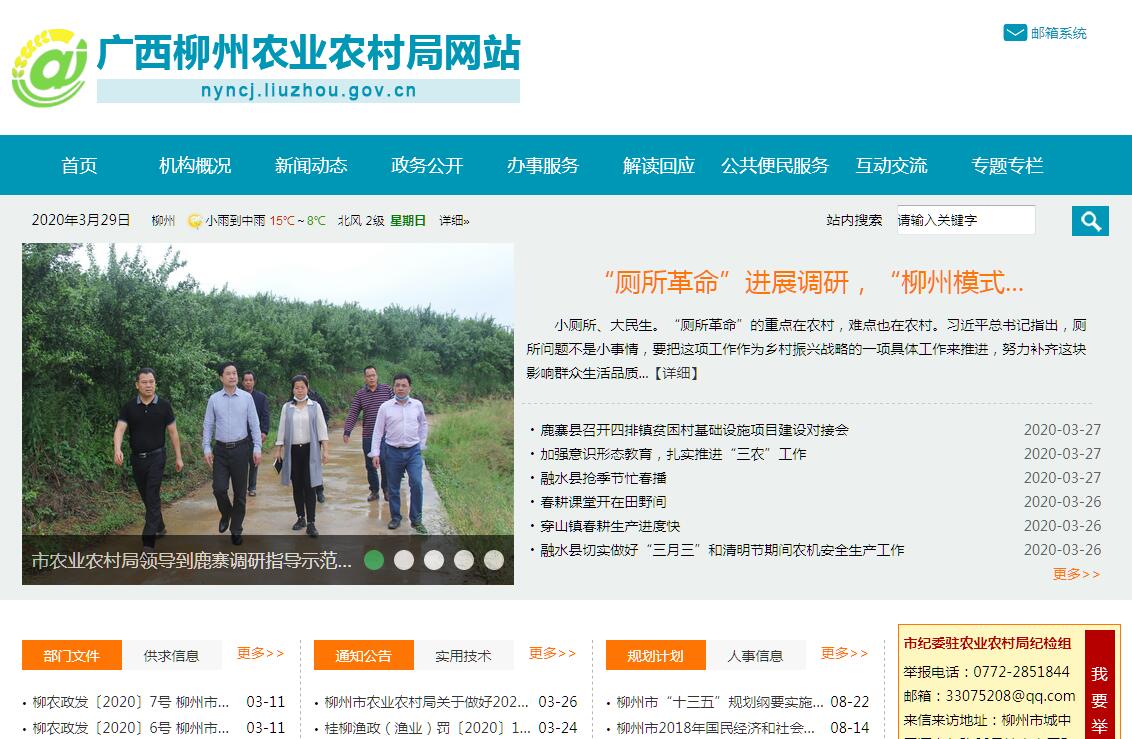Viewport: 1132px width, 739px height.
Task: Go to 政务公开 in navigation bar
Action: point(427,165)
